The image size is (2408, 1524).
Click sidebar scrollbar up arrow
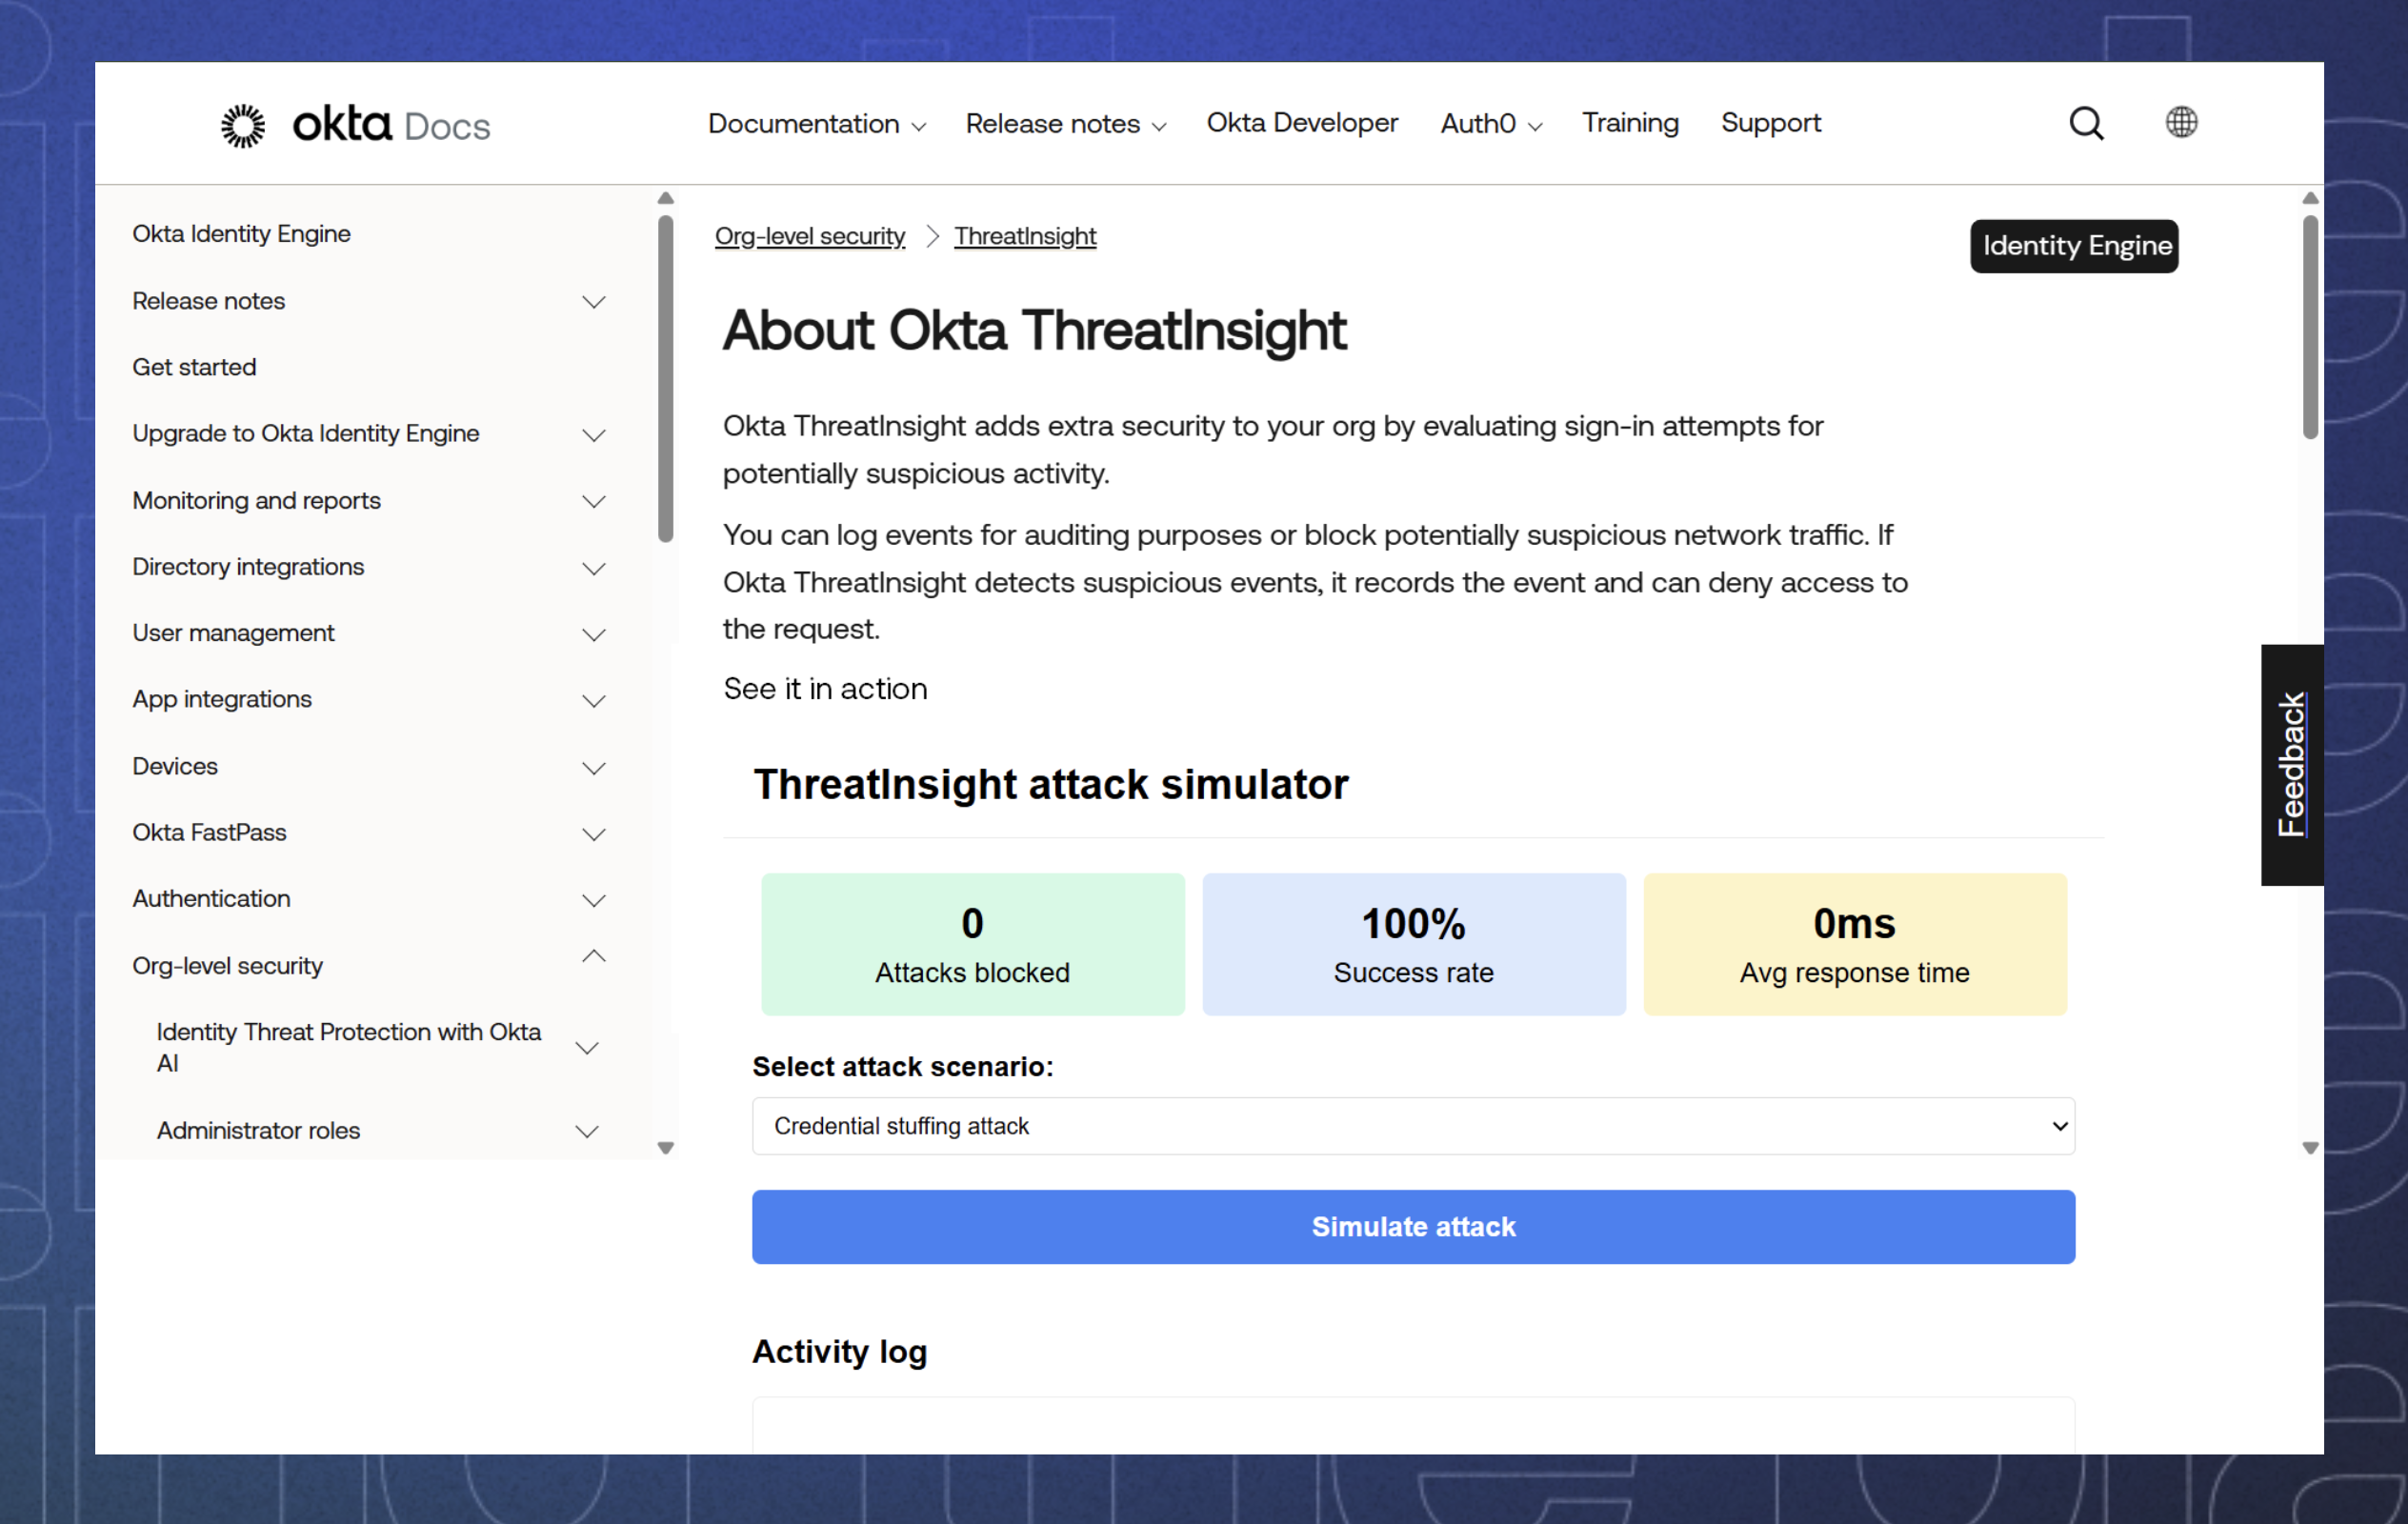[666, 198]
